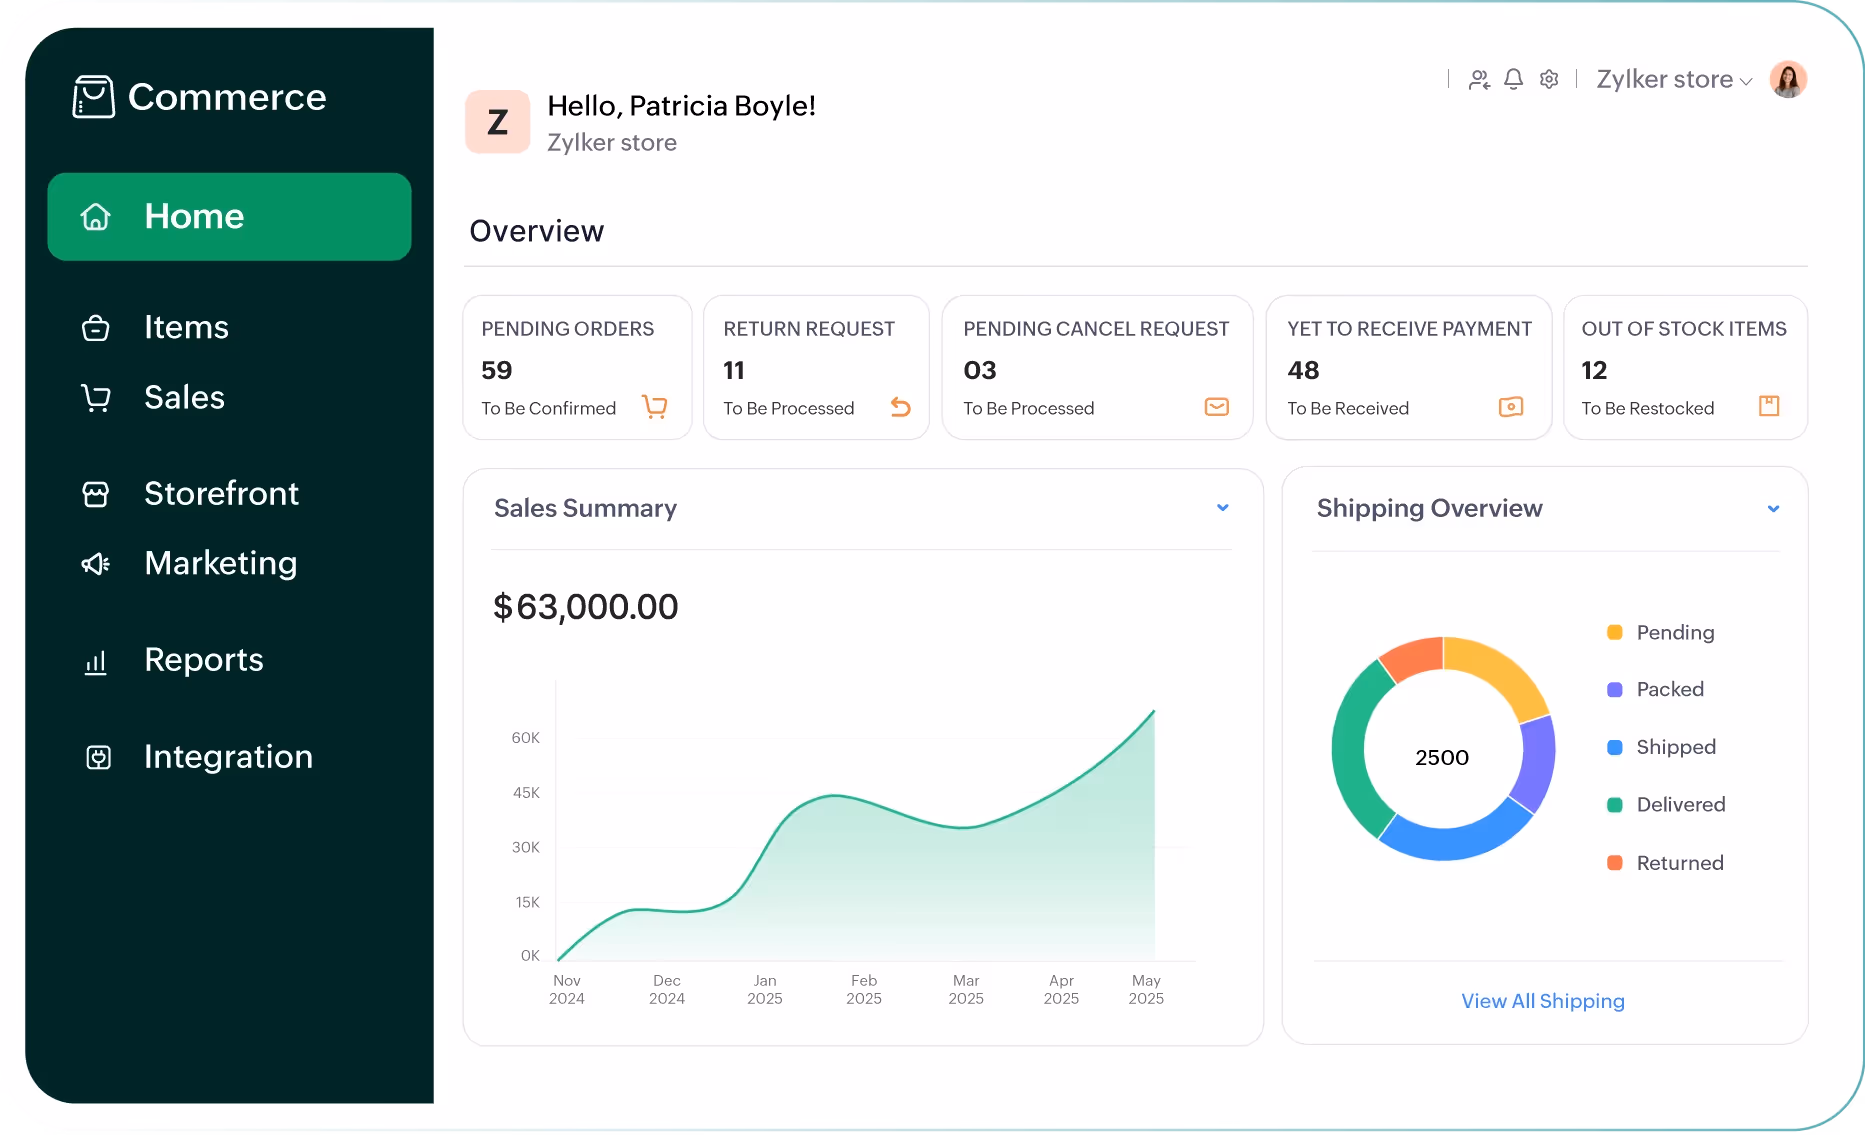Click the restock icon on Out Of Stock Items card
Screen dimensions: 1865x1135
[x=1769, y=406]
